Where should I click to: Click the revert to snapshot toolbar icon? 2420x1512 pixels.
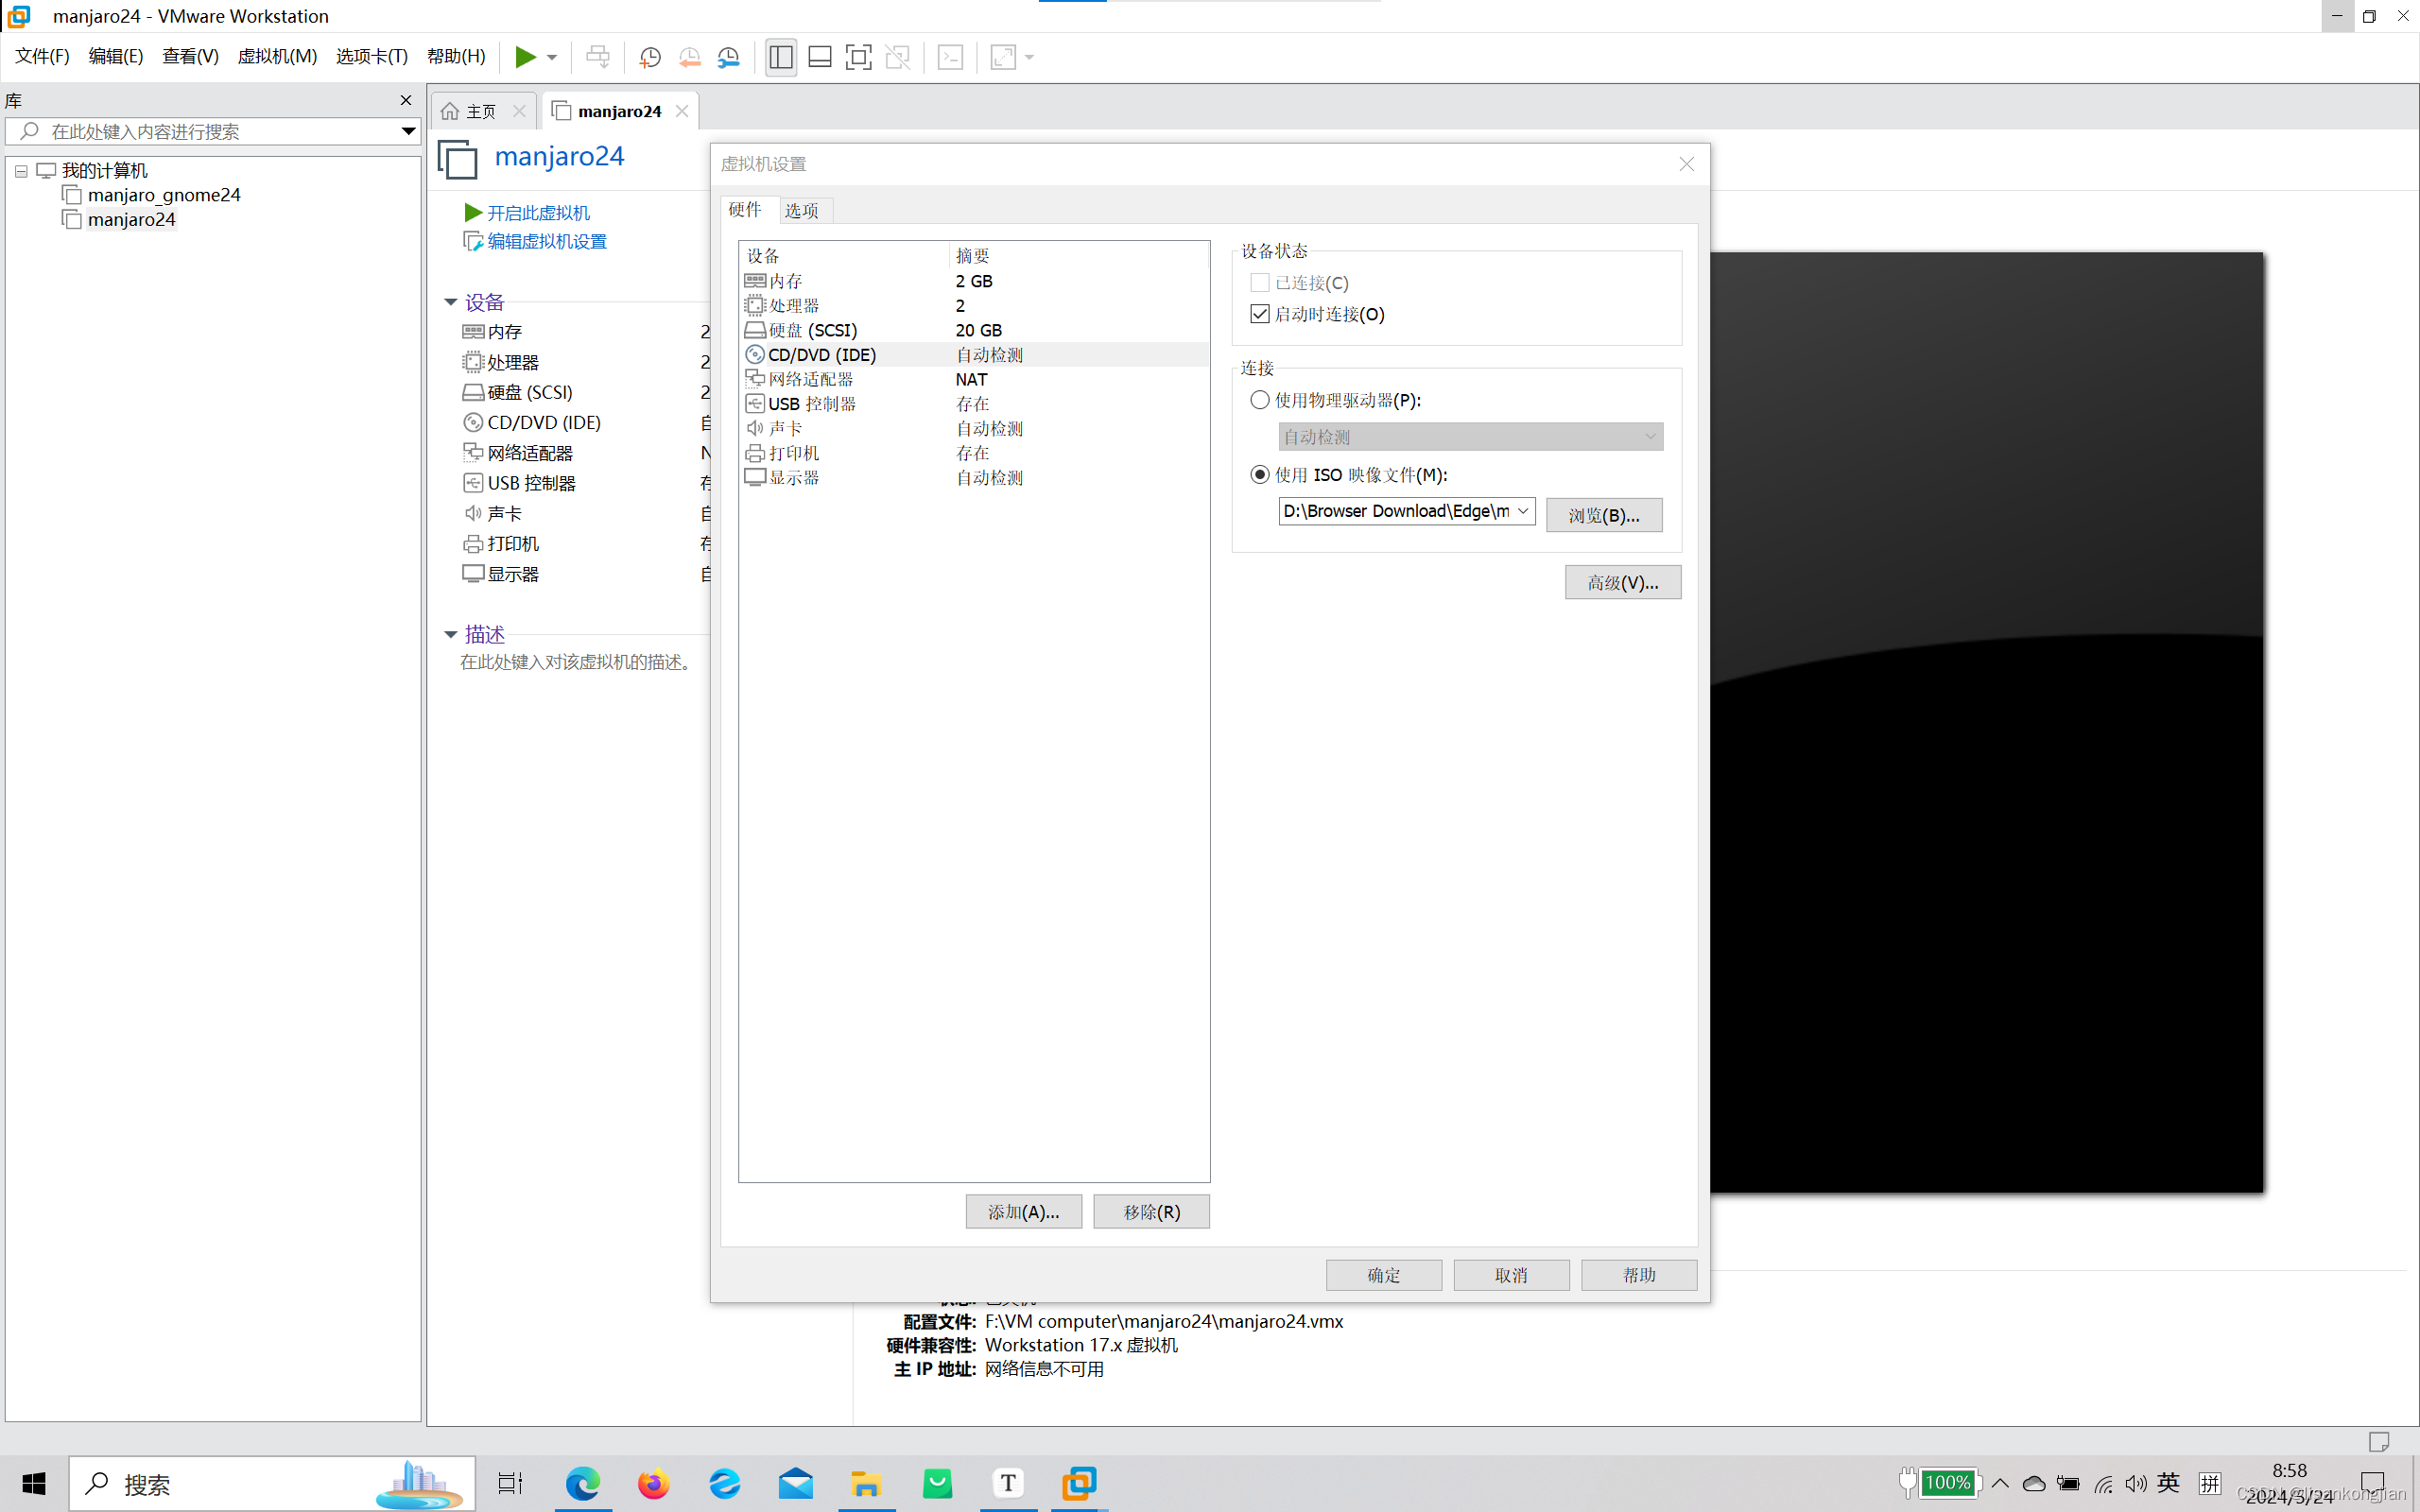690,57
